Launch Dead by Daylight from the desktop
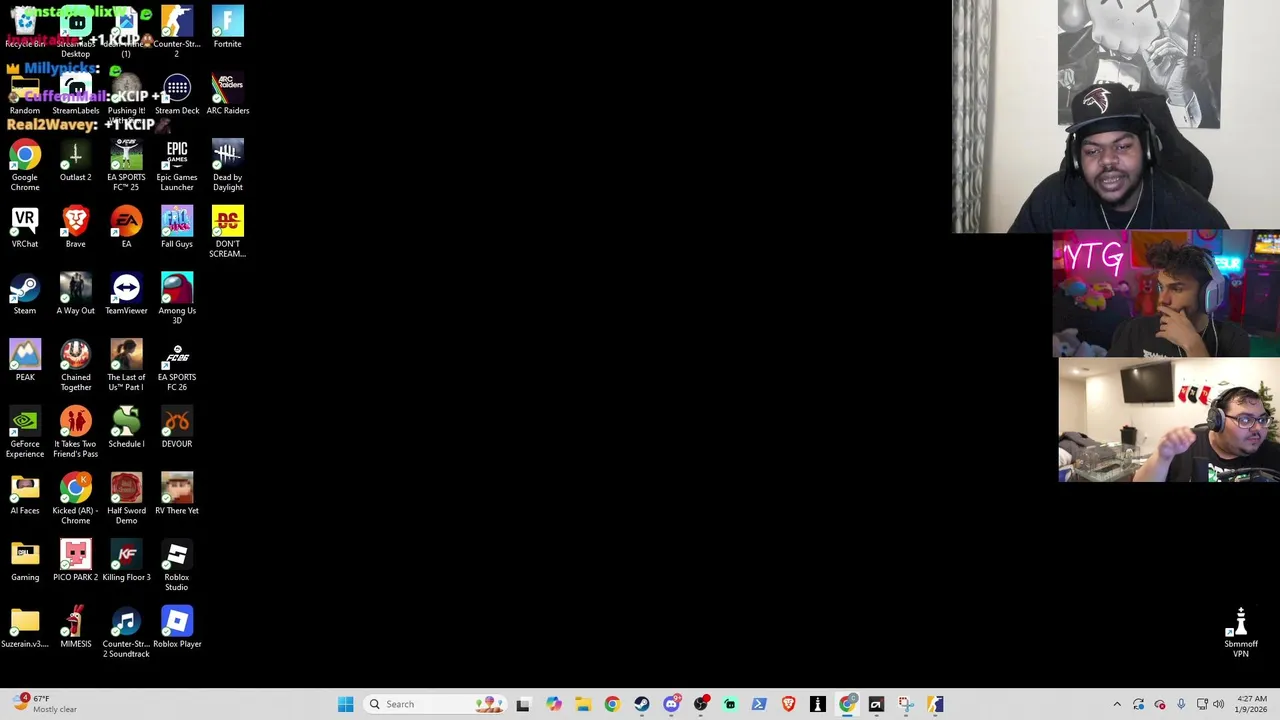The image size is (1280, 720). (227, 166)
